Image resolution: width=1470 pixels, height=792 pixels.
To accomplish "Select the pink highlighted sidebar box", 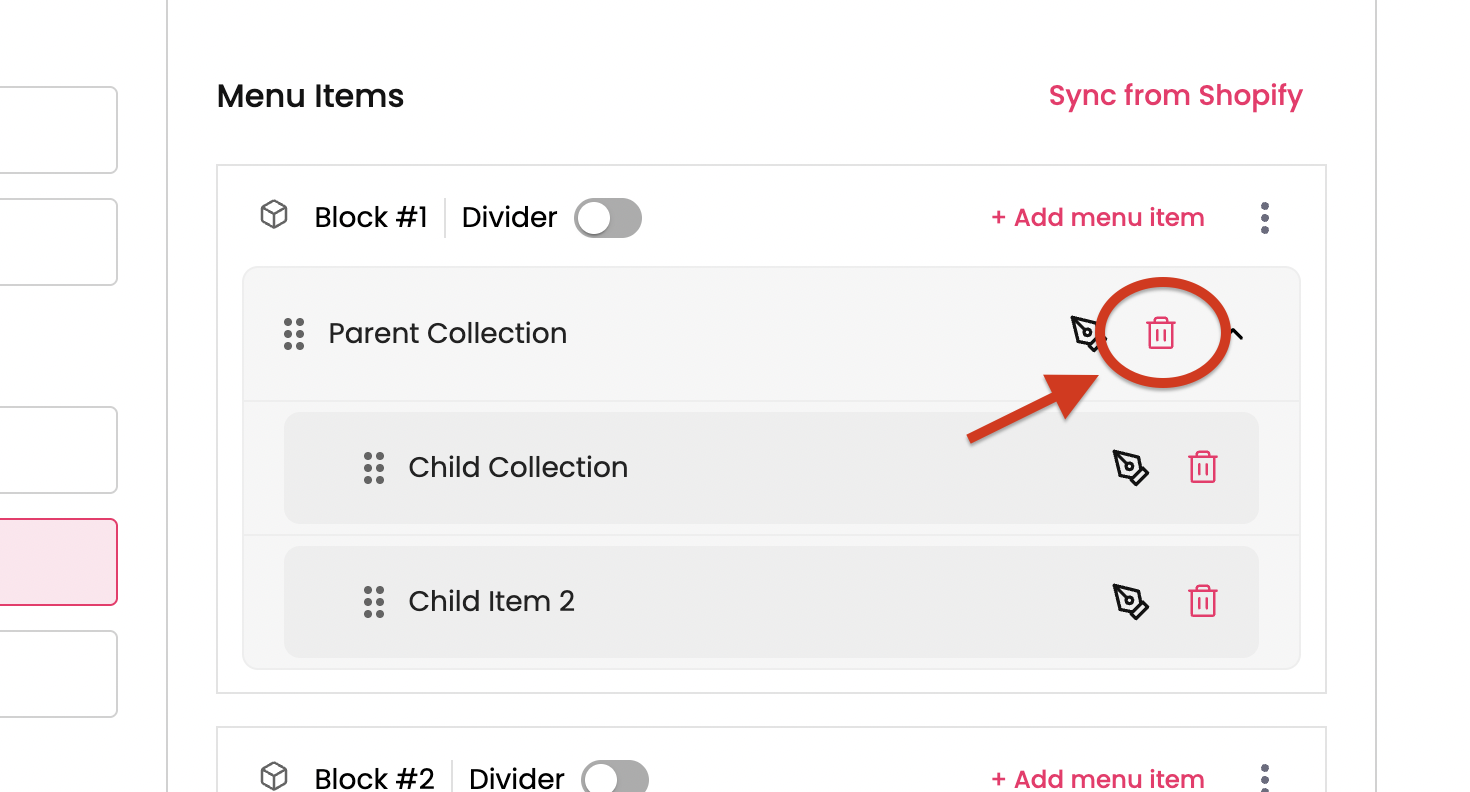I will [58, 562].
